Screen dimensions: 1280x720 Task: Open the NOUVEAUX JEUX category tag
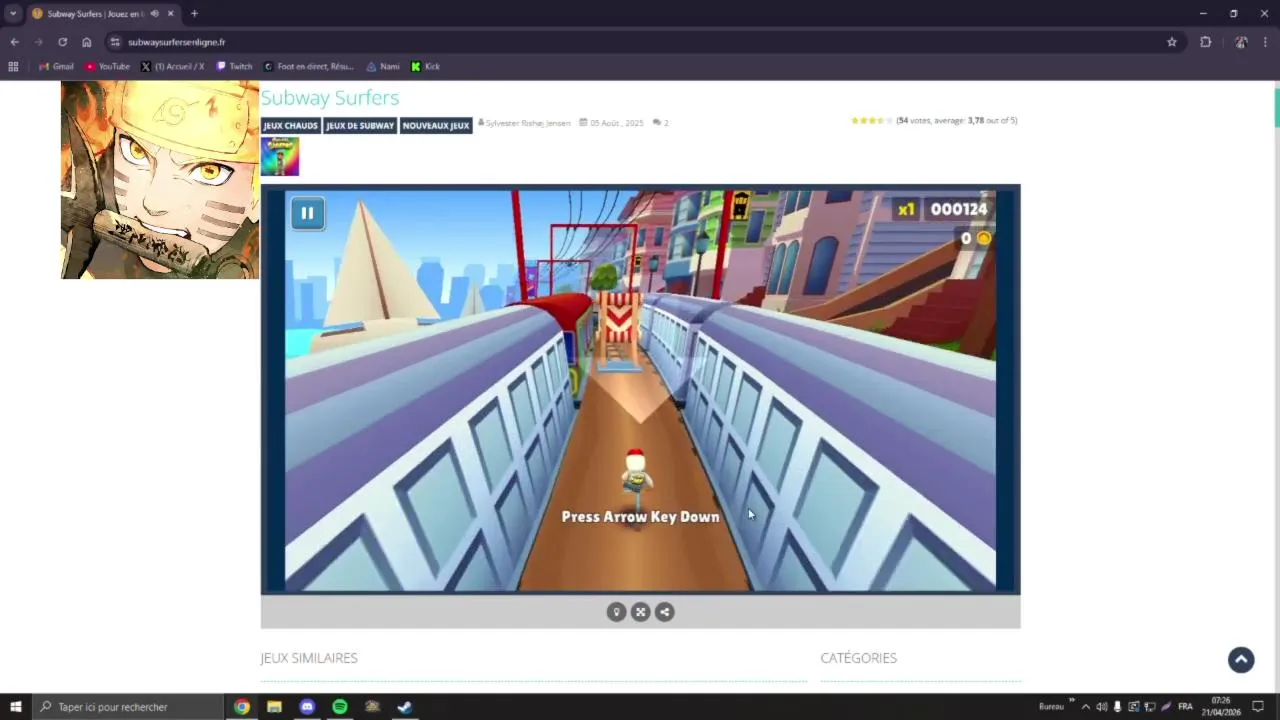(436, 126)
